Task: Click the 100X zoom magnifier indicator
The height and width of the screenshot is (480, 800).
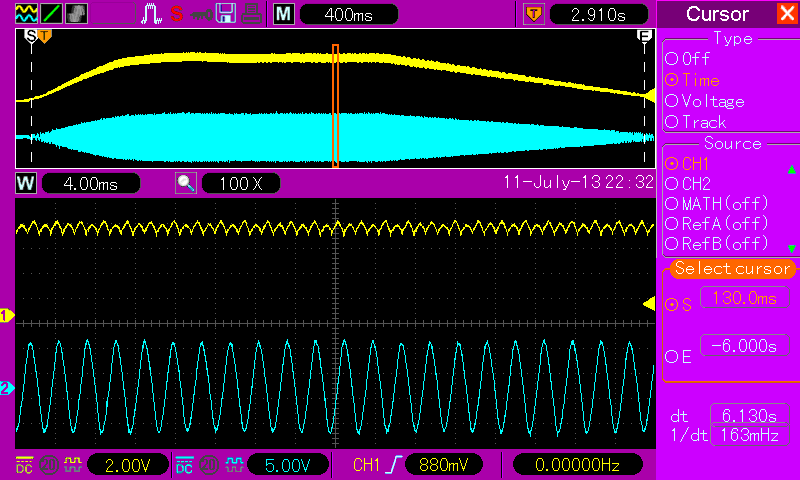Action: (240, 184)
